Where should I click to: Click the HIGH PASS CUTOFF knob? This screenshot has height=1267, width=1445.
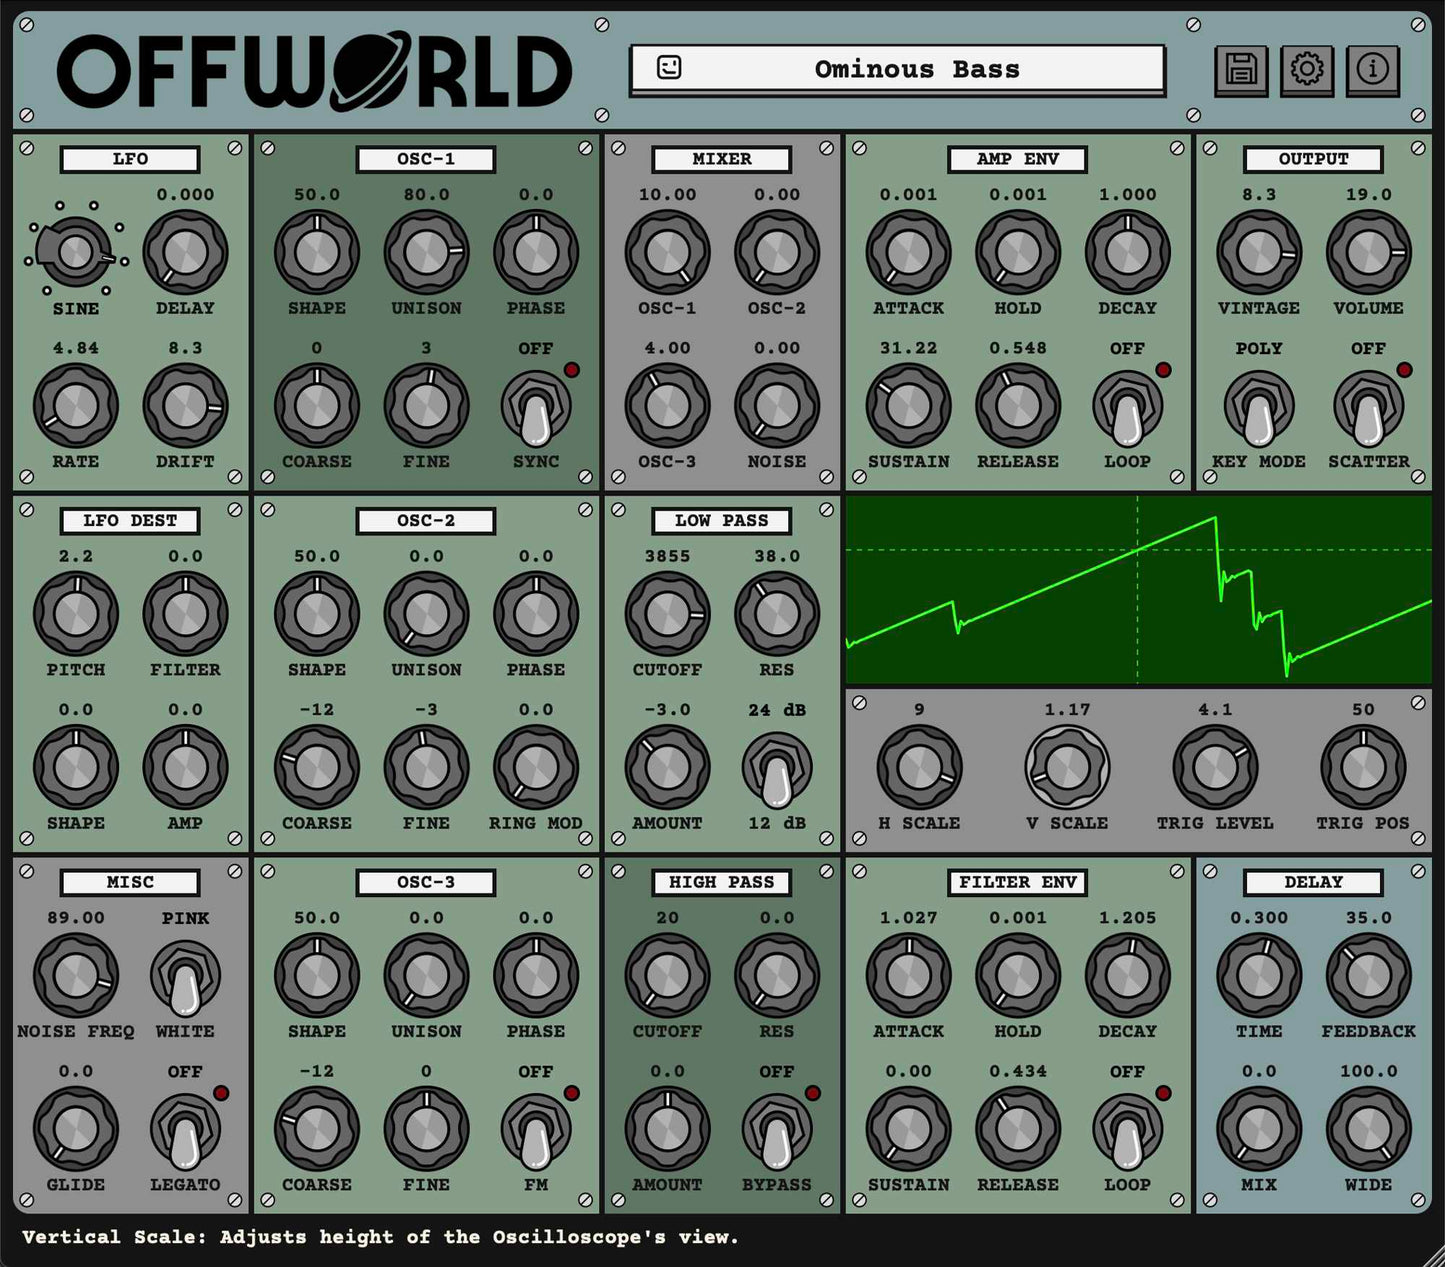(667, 976)
